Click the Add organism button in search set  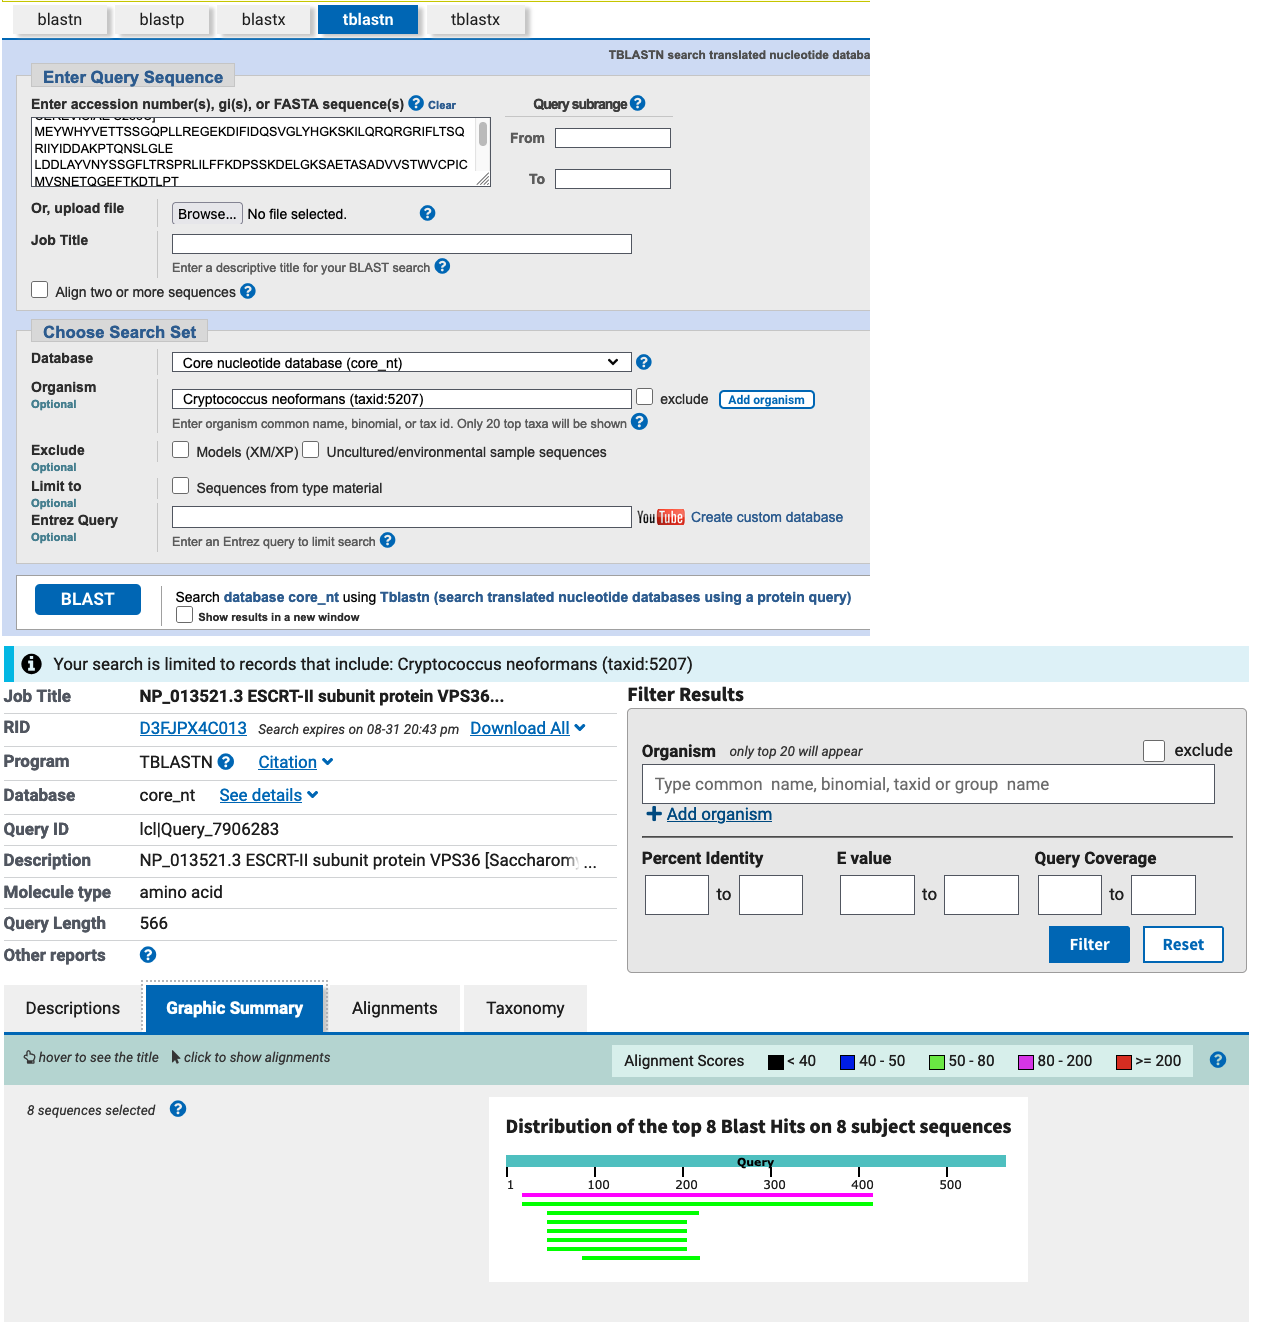pos(767,399)
